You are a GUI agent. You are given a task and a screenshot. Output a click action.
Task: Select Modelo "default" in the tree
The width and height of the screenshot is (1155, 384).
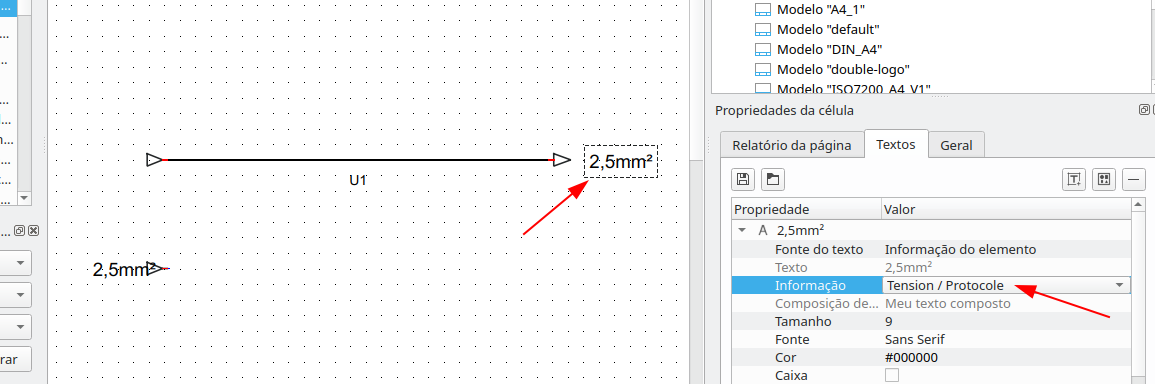(x=828, y=30)
